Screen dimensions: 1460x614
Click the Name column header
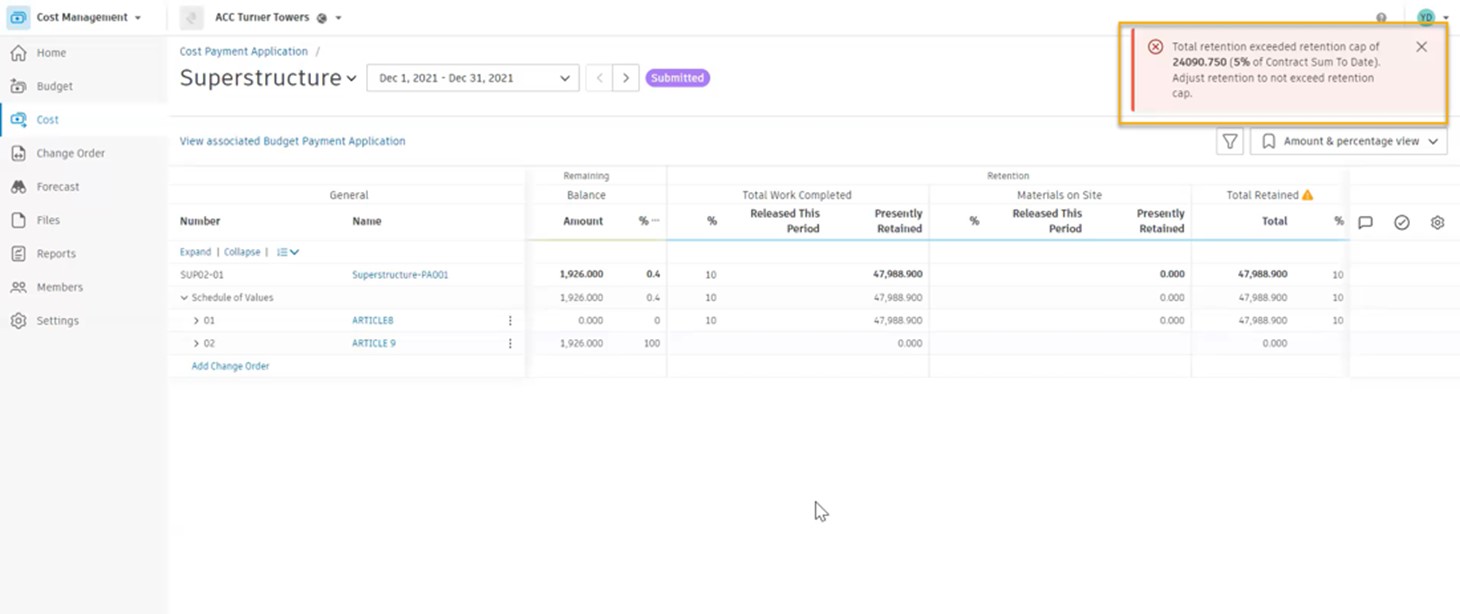pyautogui.click(x=367, y=221)
